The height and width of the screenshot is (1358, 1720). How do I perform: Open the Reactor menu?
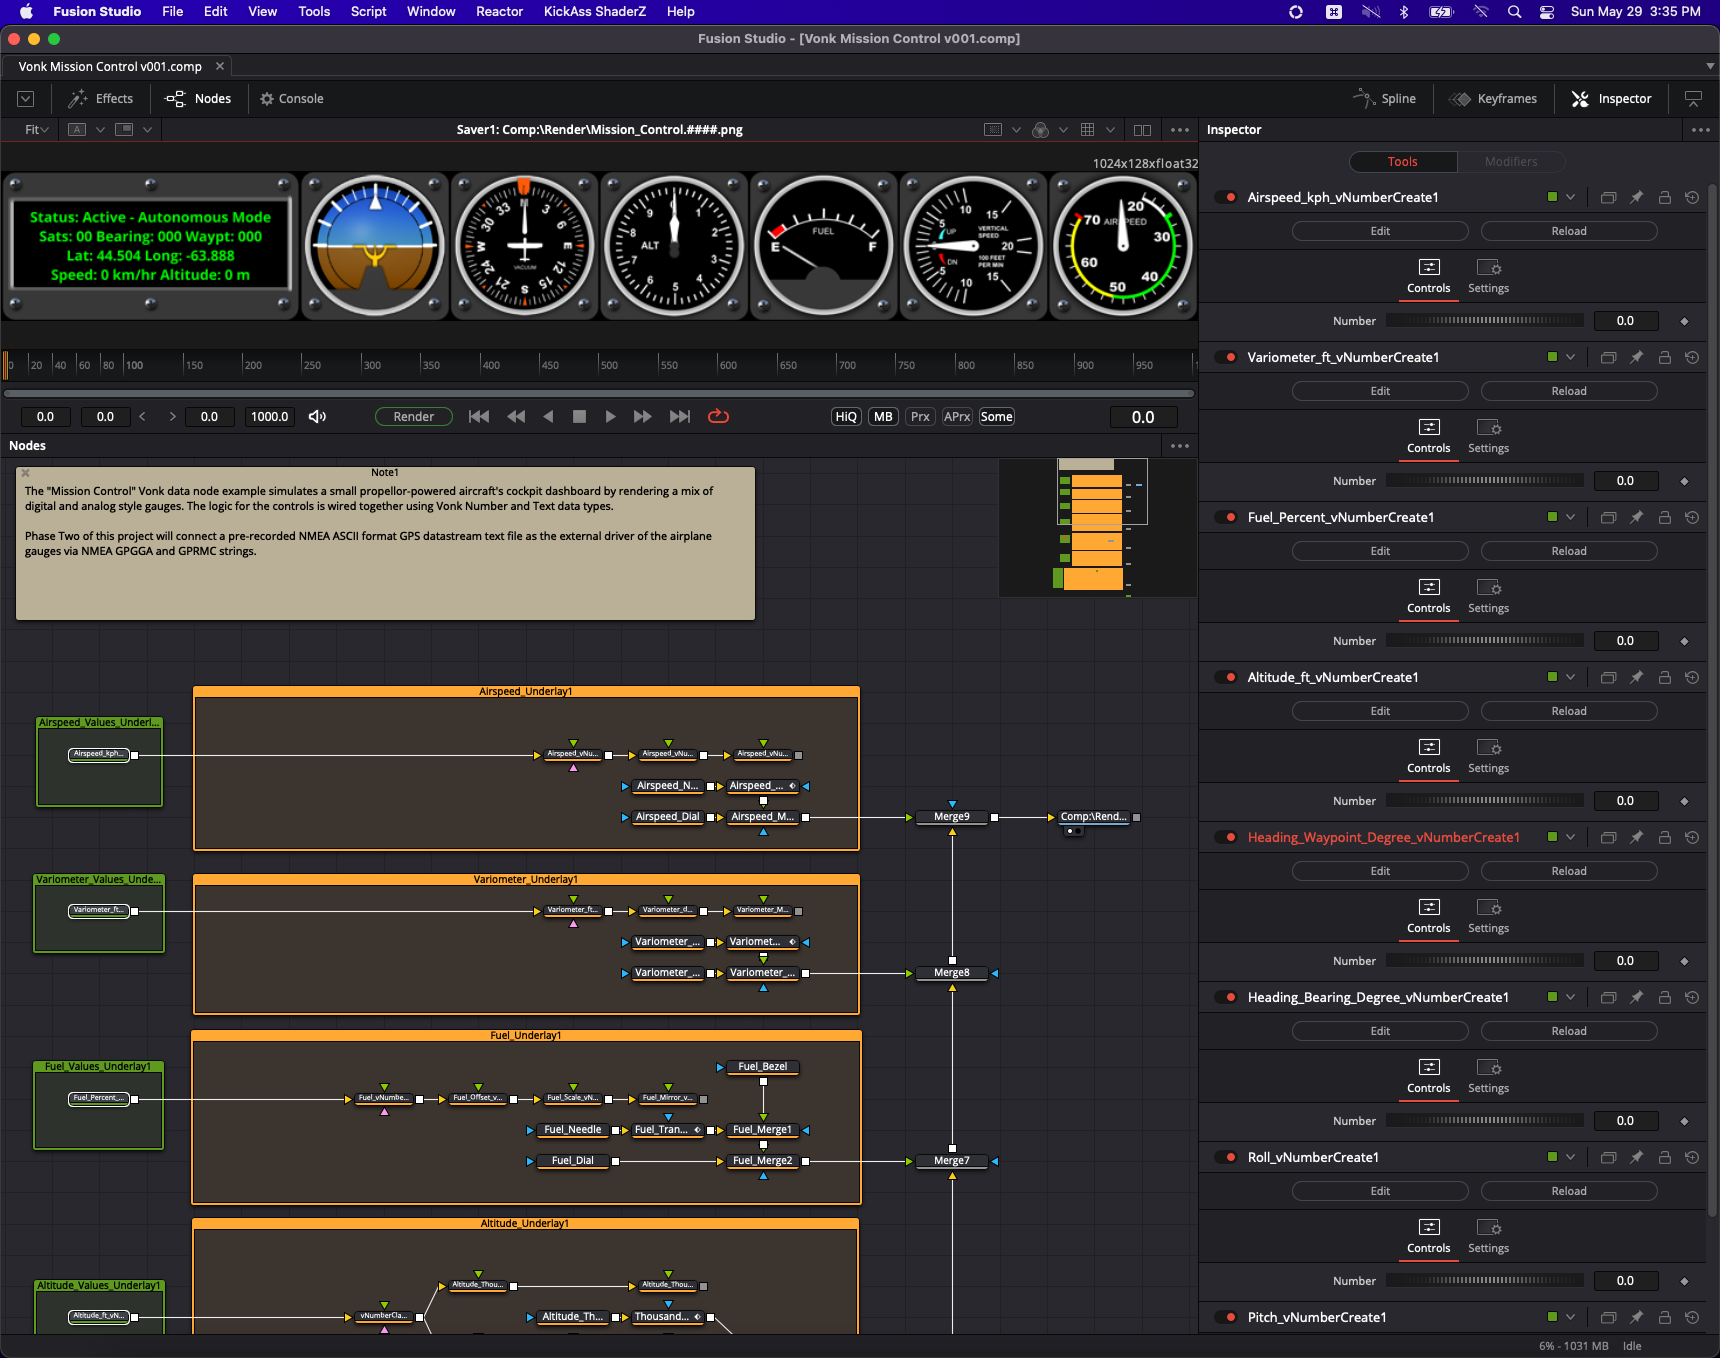tap(499, 12)
